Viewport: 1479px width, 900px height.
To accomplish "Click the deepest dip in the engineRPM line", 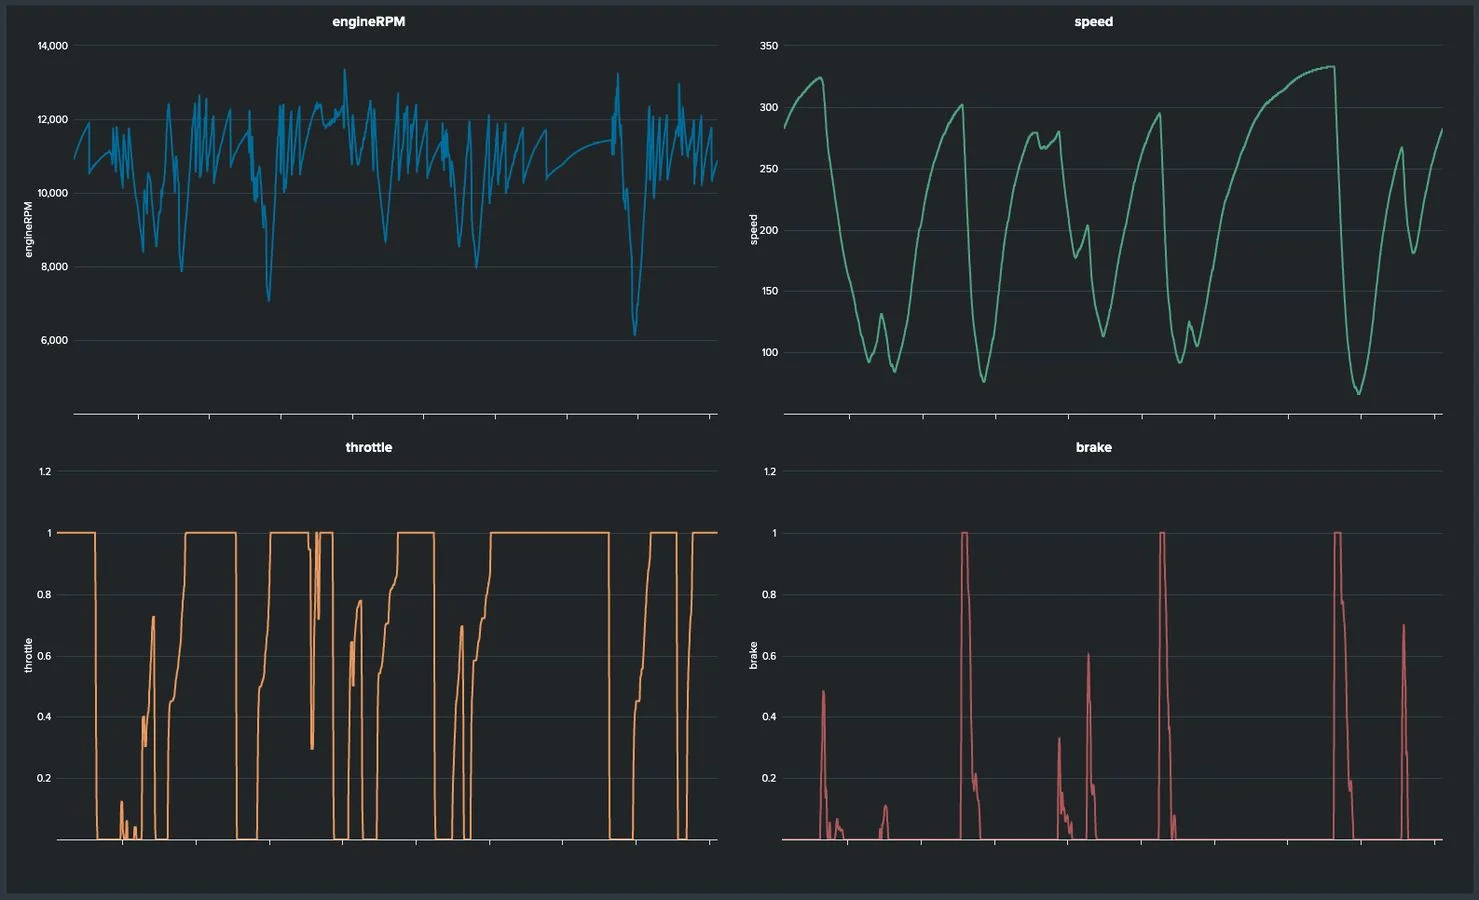I will point(634,338).
